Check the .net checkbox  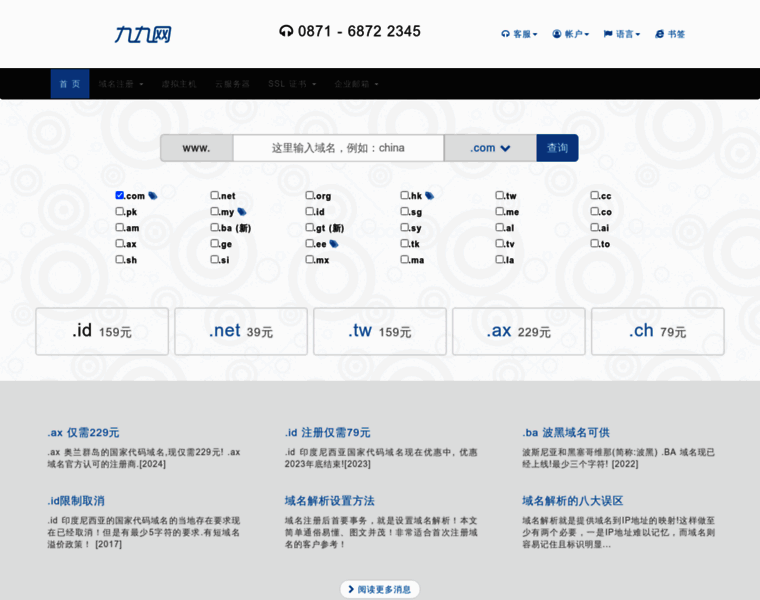coord(215,195)
